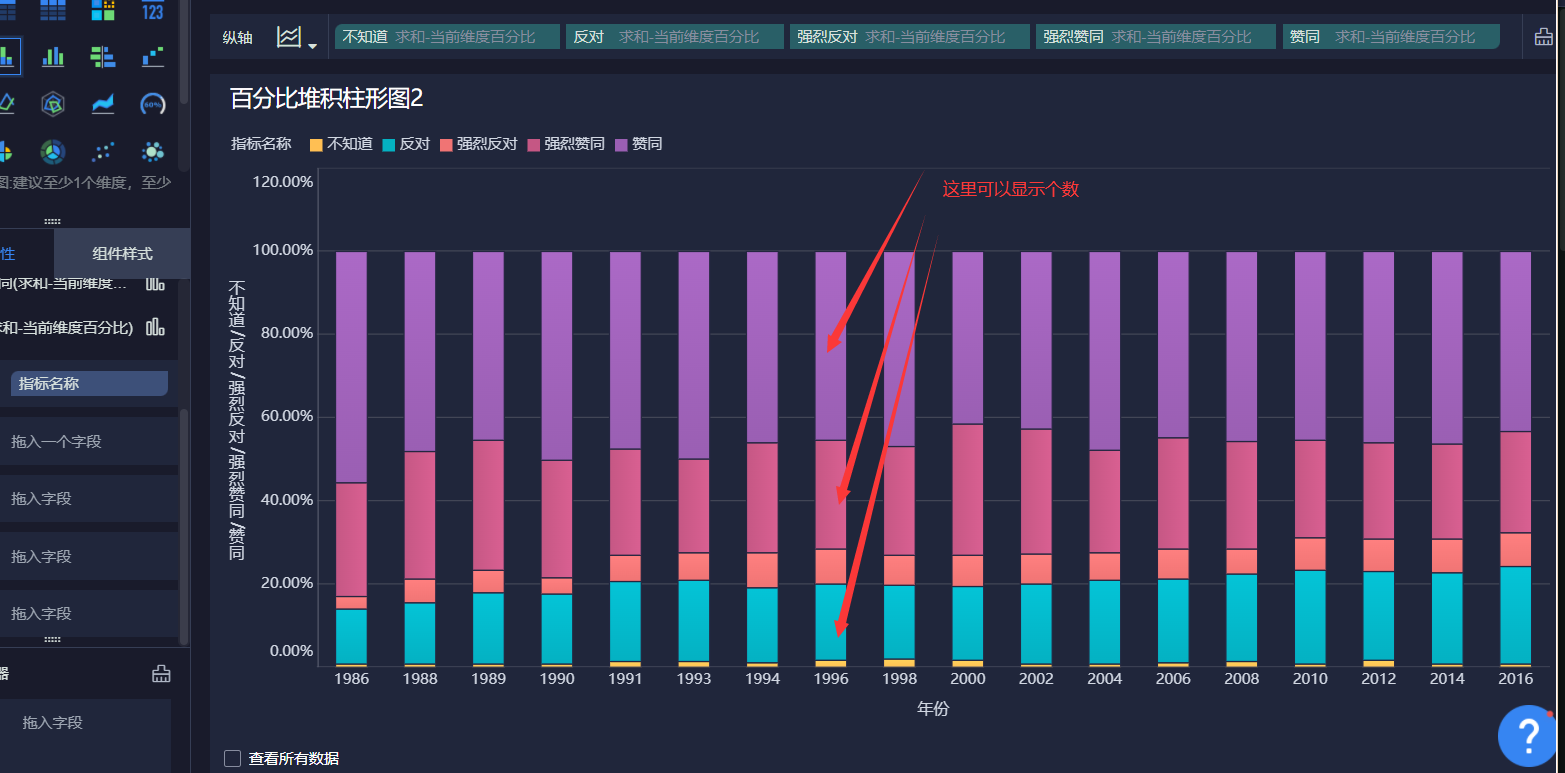Select the heat map table chart icon

[103, 11]
